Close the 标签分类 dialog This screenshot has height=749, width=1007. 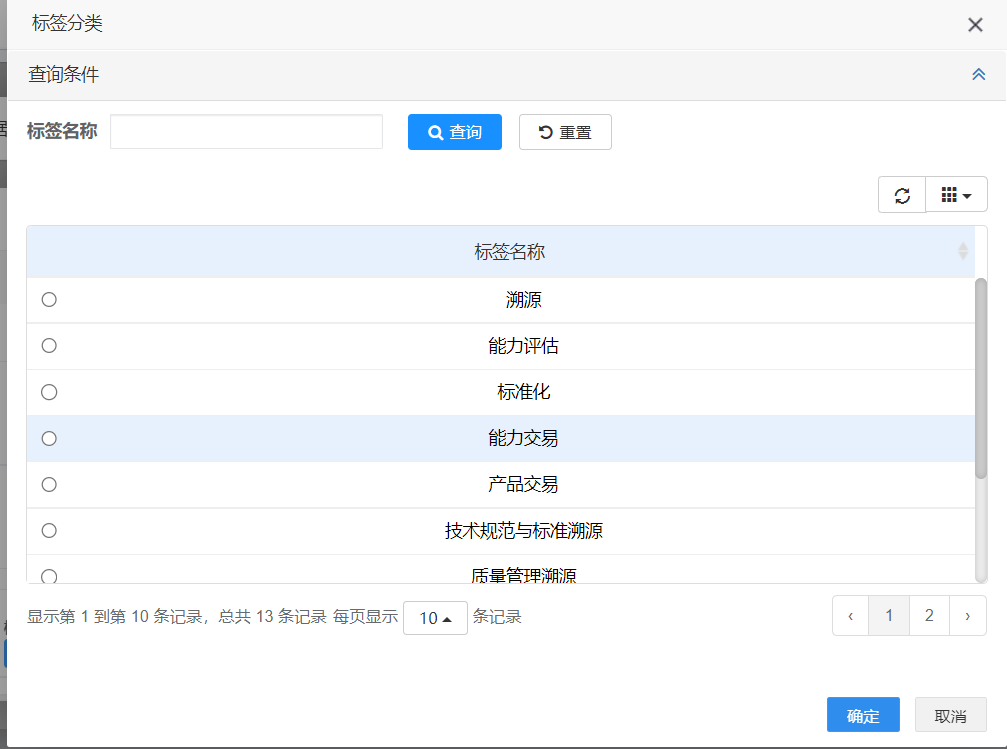coord(975,25)
